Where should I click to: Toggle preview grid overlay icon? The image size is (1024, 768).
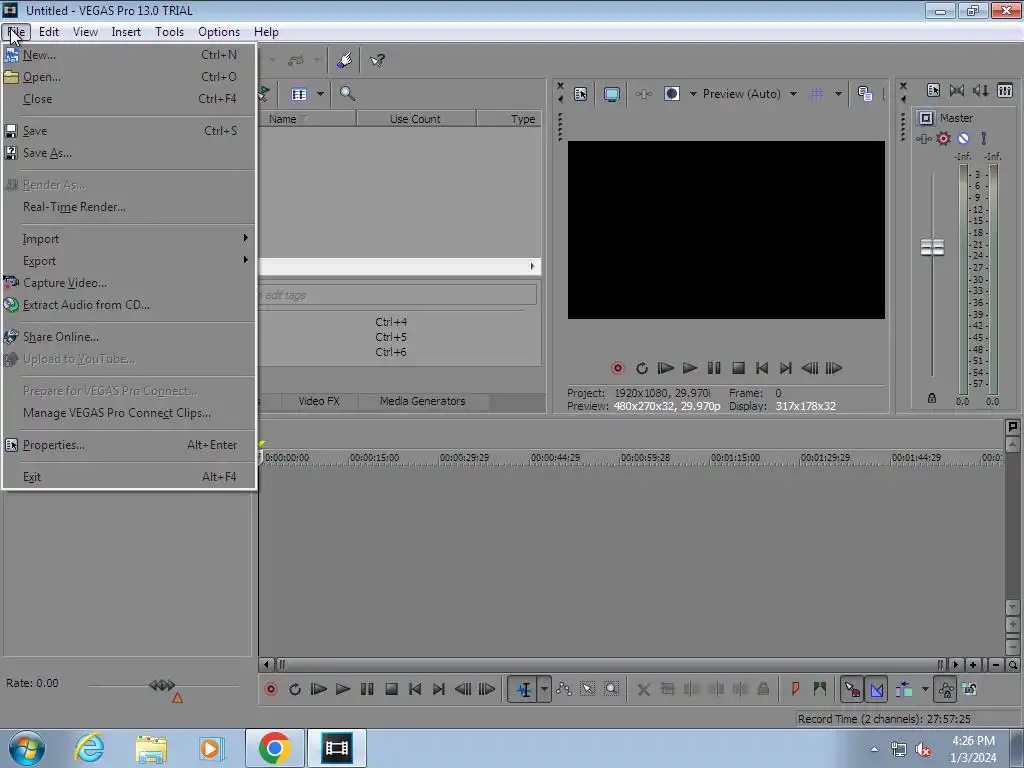tap(817, 94)
